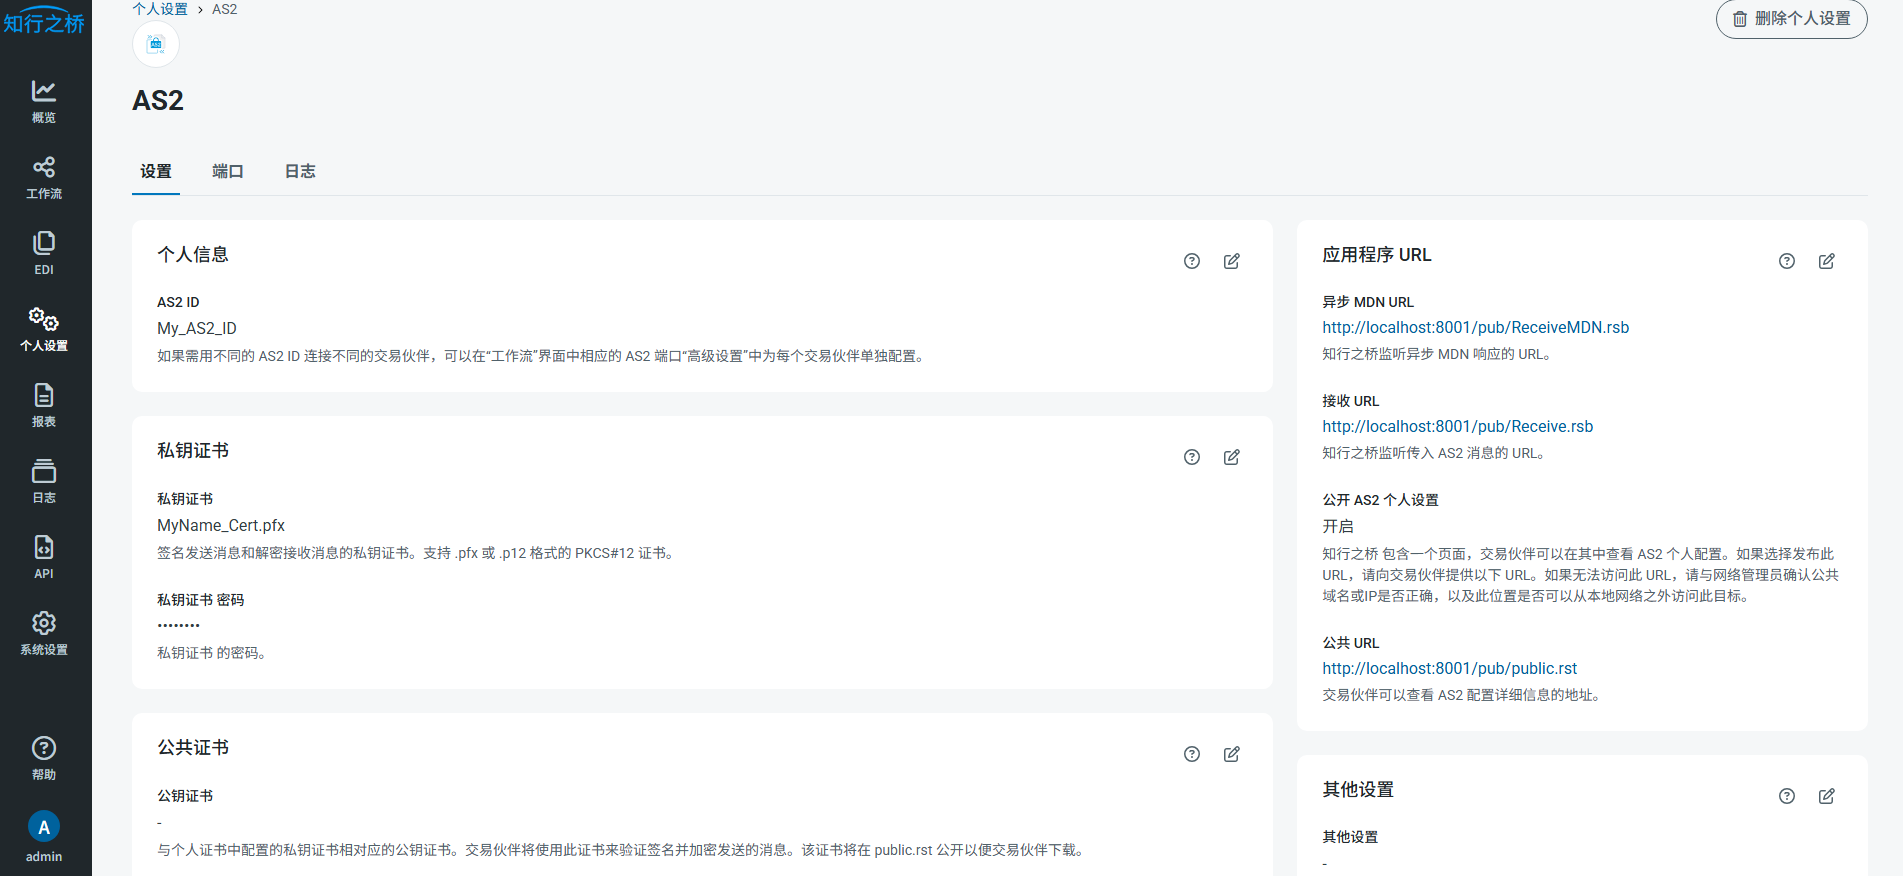Show help for 私钥证书 section
The height and width of the screenshot is (876, 1903).
[x=1191, y=457]
